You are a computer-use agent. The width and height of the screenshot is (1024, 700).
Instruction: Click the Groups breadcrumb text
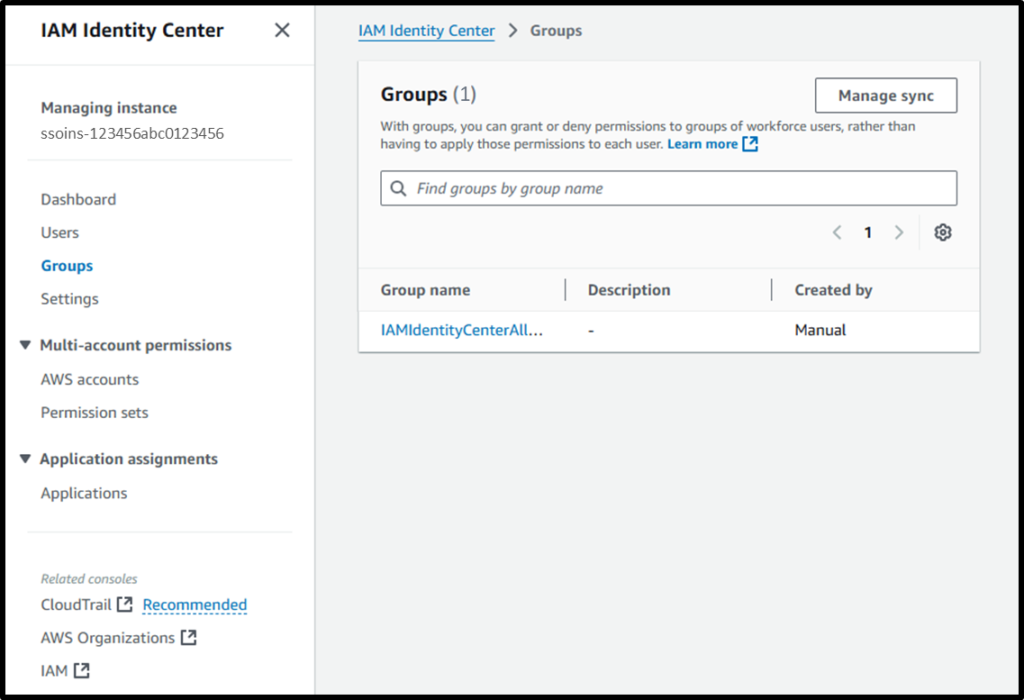(x=556, y=31)
